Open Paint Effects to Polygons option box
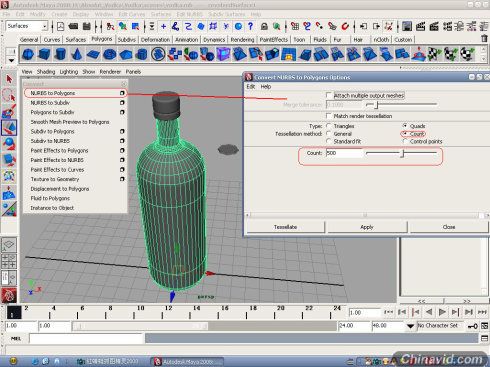 122,151
